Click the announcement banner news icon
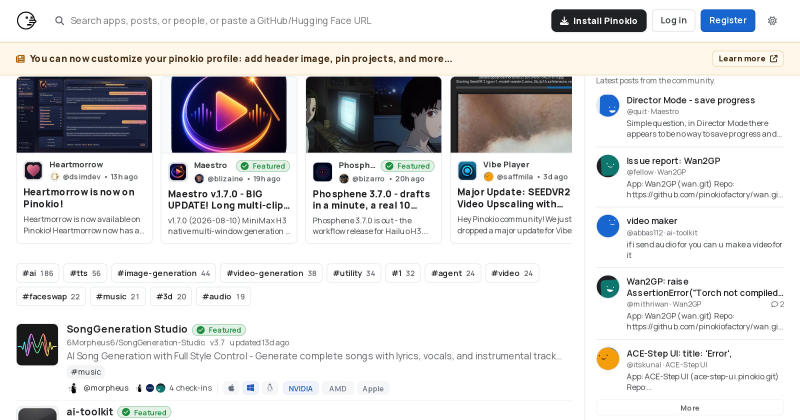The image size is (800, 420). click(20, 59)
